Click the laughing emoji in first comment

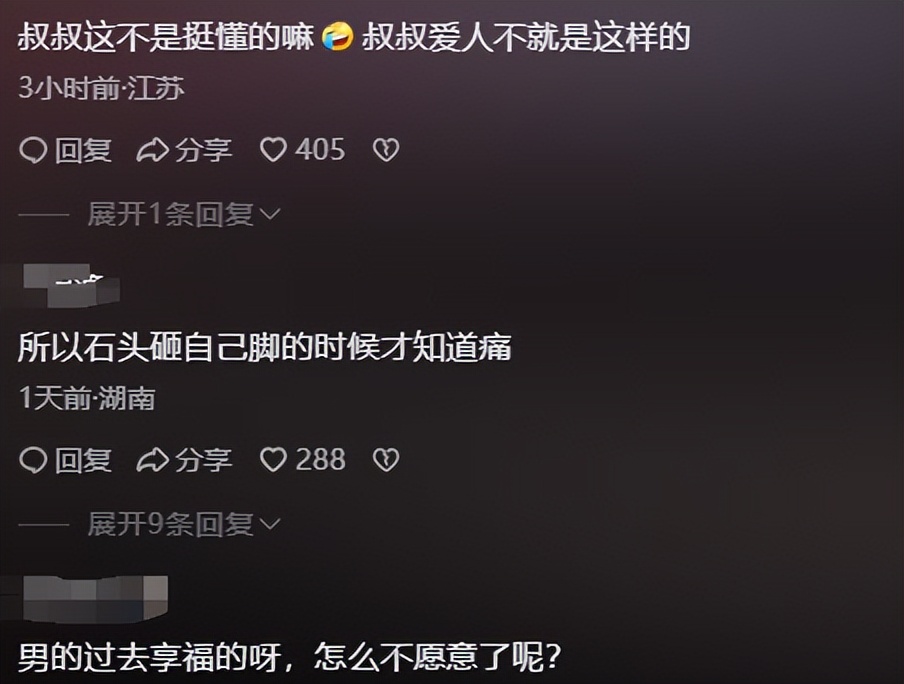point(337,36)
